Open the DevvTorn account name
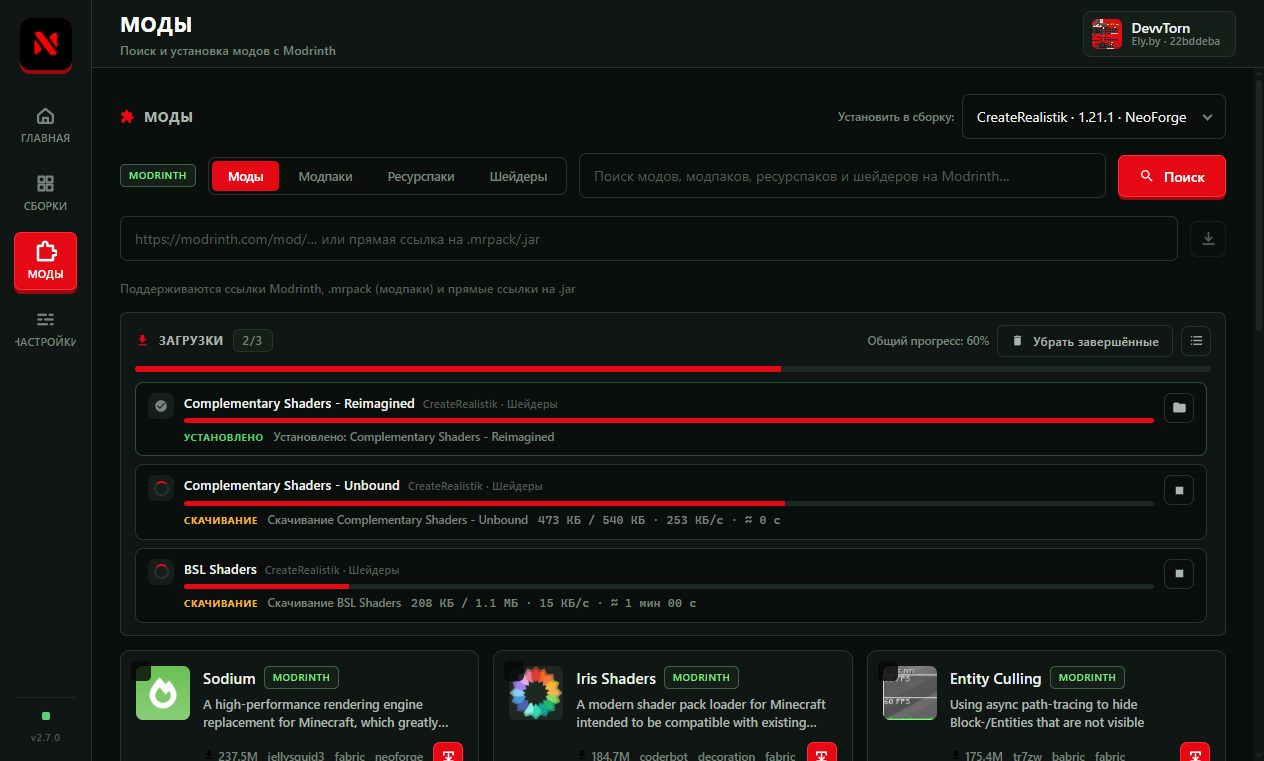Viewport: 1264px width, 761px height. pyautogui.click(x=1161, y=28)
